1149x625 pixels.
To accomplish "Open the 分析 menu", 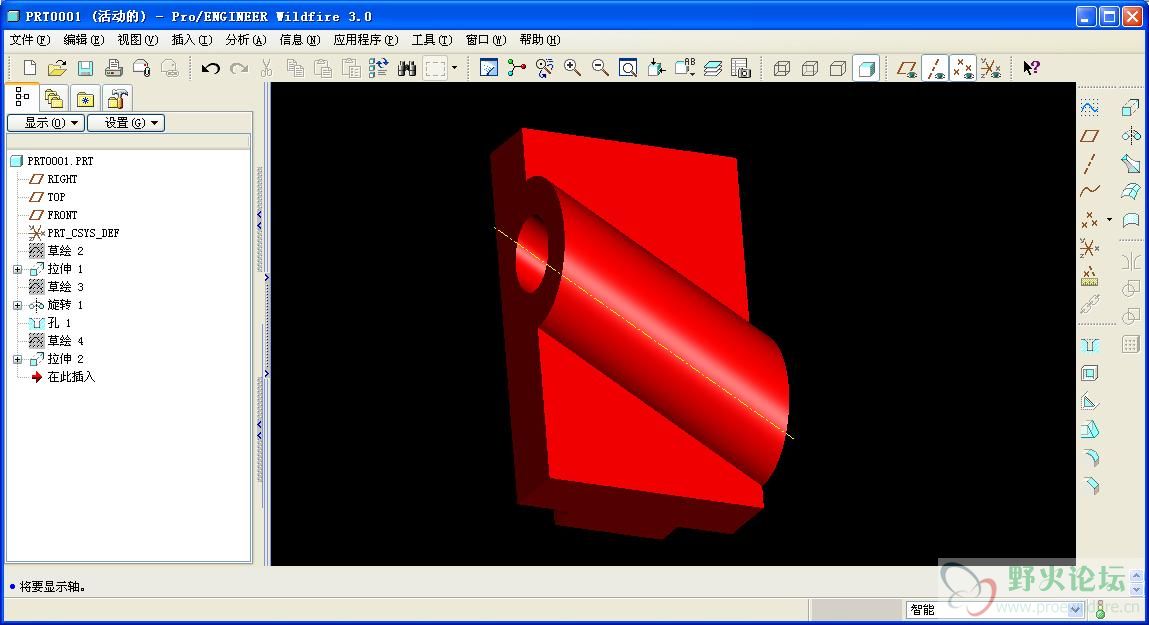I will [245, 40].
